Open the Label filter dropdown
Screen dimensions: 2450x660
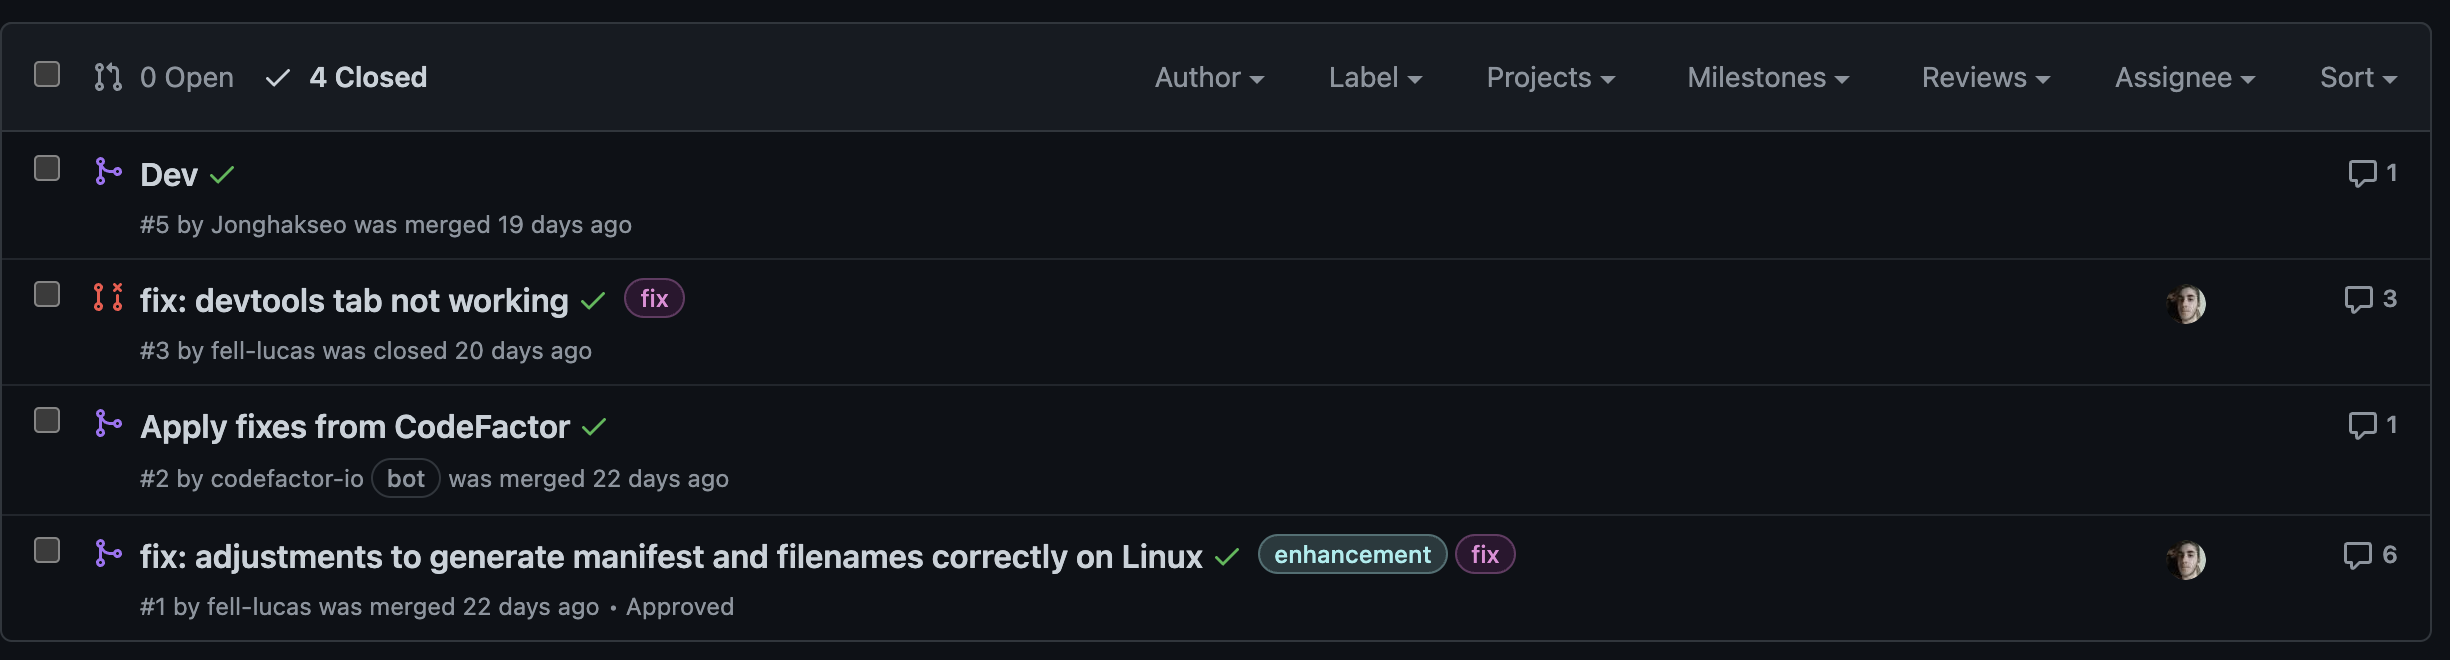click(1375, 77)
